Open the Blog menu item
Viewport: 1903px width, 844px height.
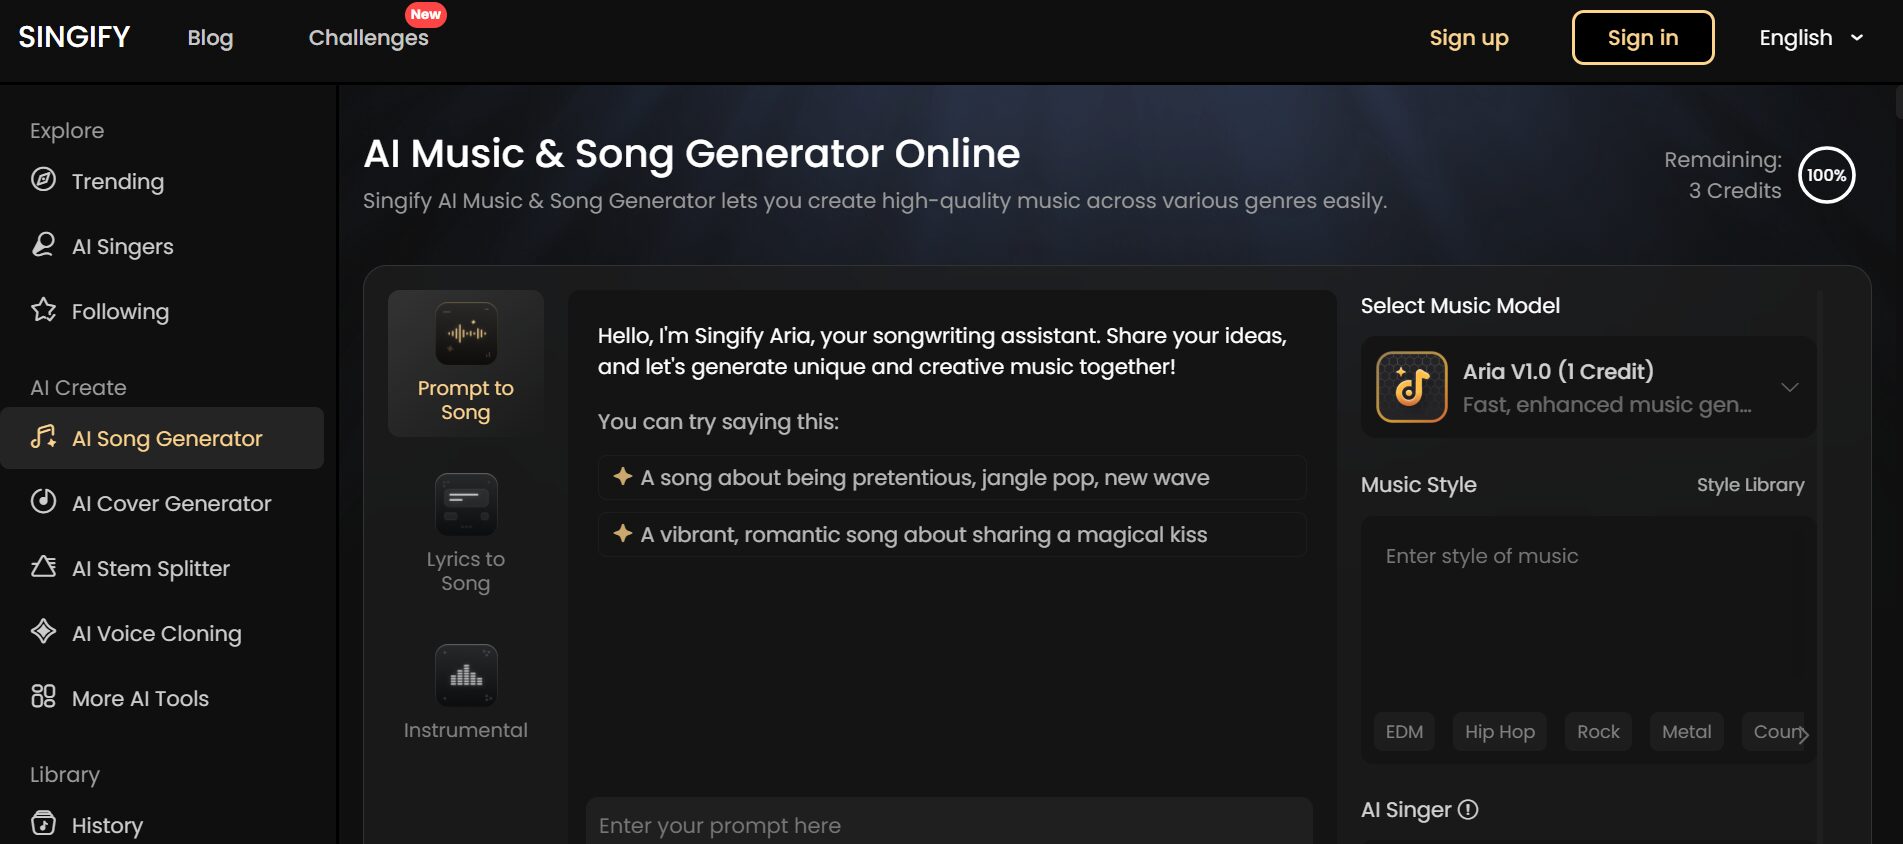coord(210,38)
